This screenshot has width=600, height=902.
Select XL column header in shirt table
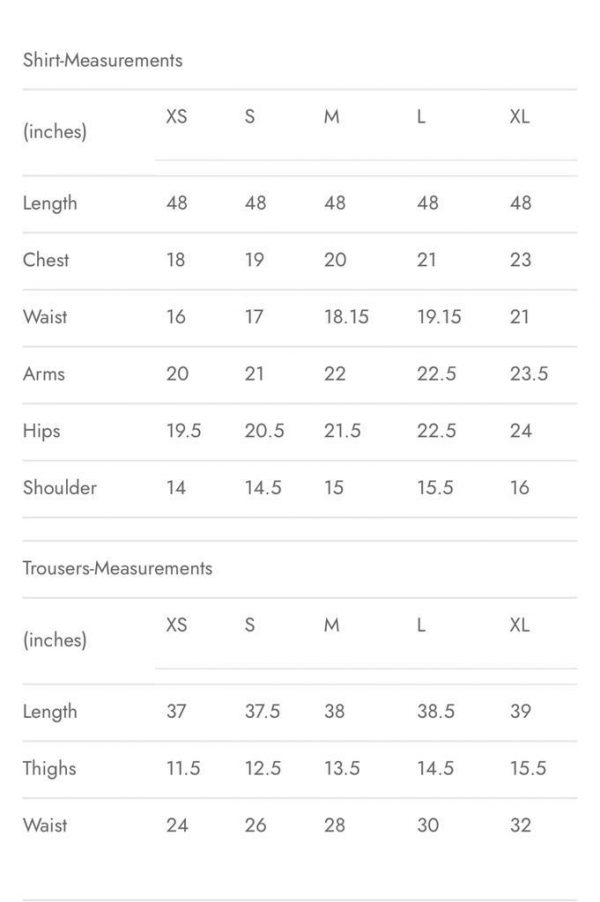(519, 116)
